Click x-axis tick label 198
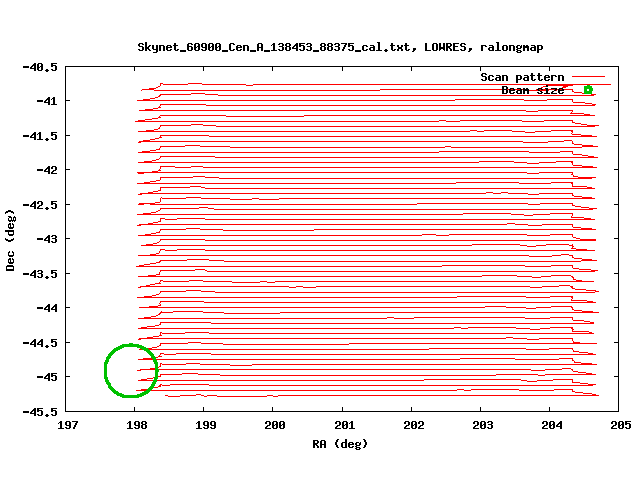Image resolution: width=640 pixels, height=480 pixels. pyautogui.click(x=136, y=425)
